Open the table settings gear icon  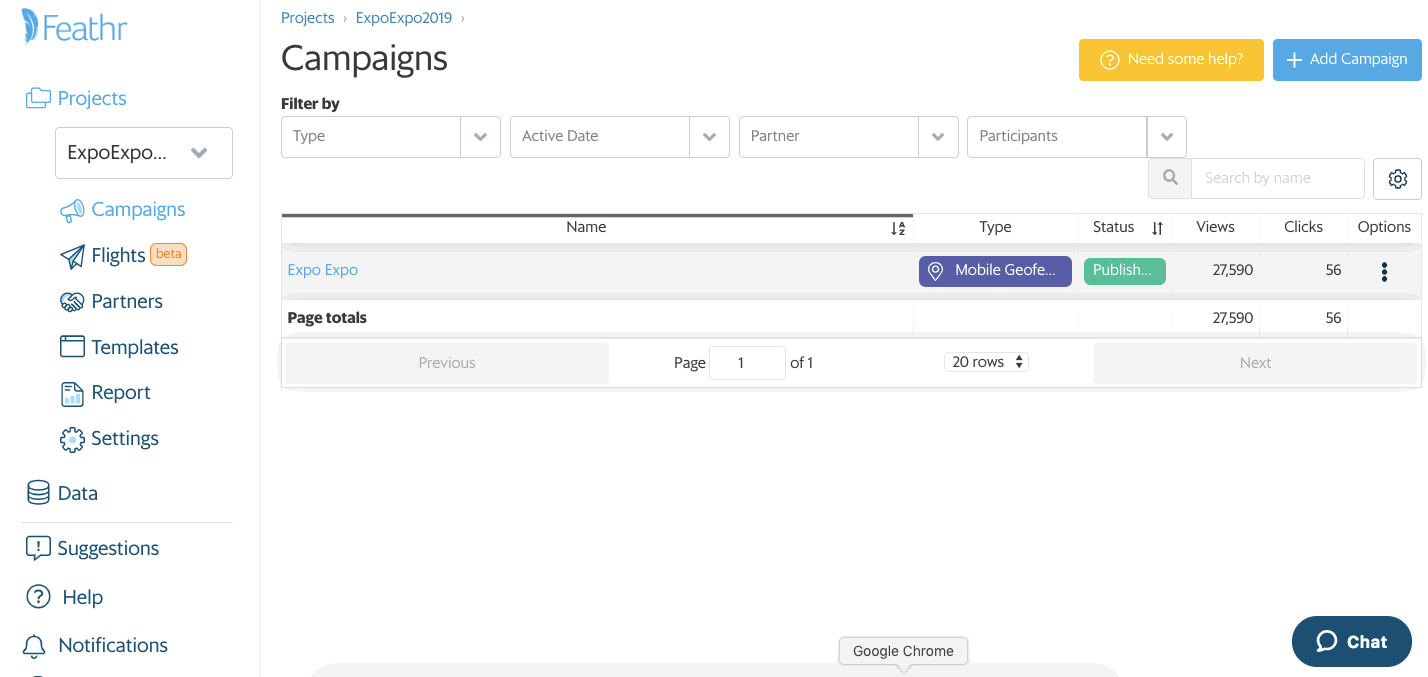point(1397,179)
